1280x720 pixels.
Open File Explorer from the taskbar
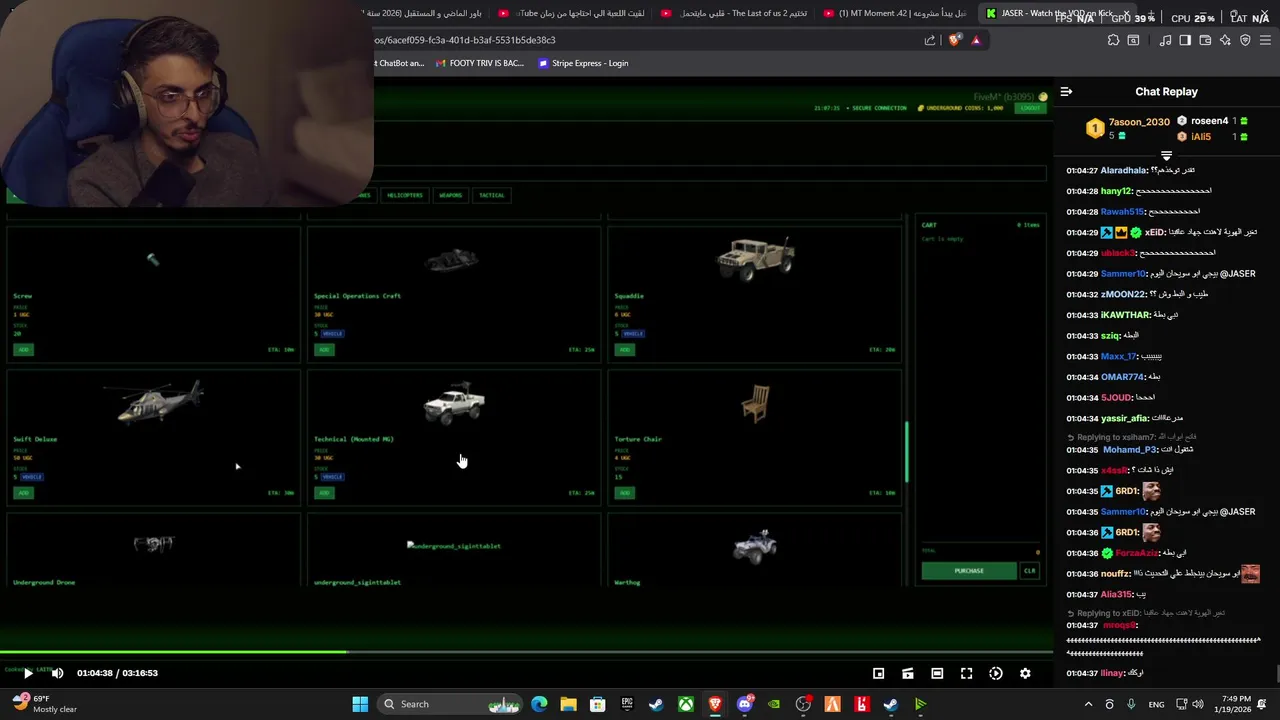[x=568, y=704]
